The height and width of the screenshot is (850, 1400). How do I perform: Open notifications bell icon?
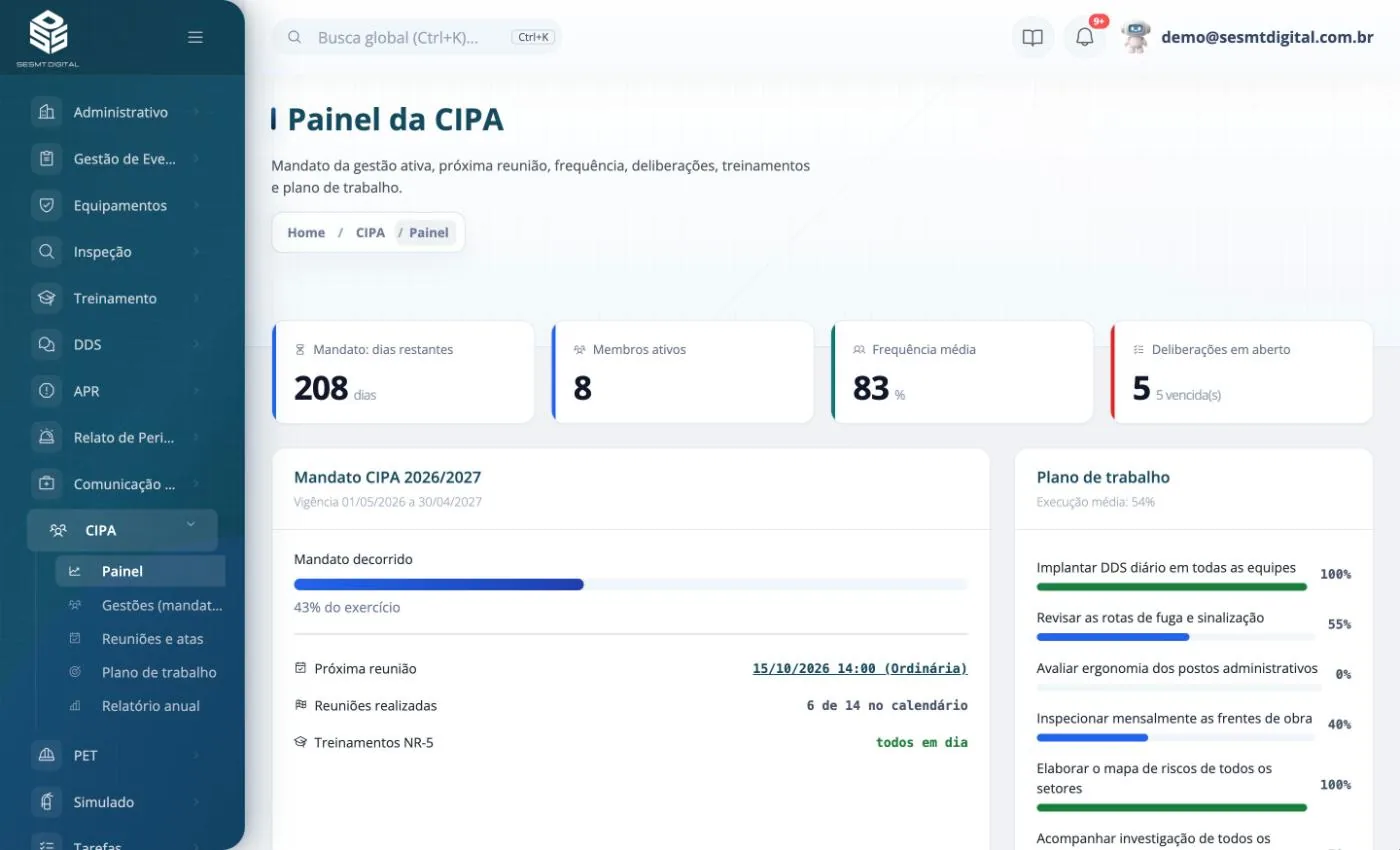point(1085,38)
